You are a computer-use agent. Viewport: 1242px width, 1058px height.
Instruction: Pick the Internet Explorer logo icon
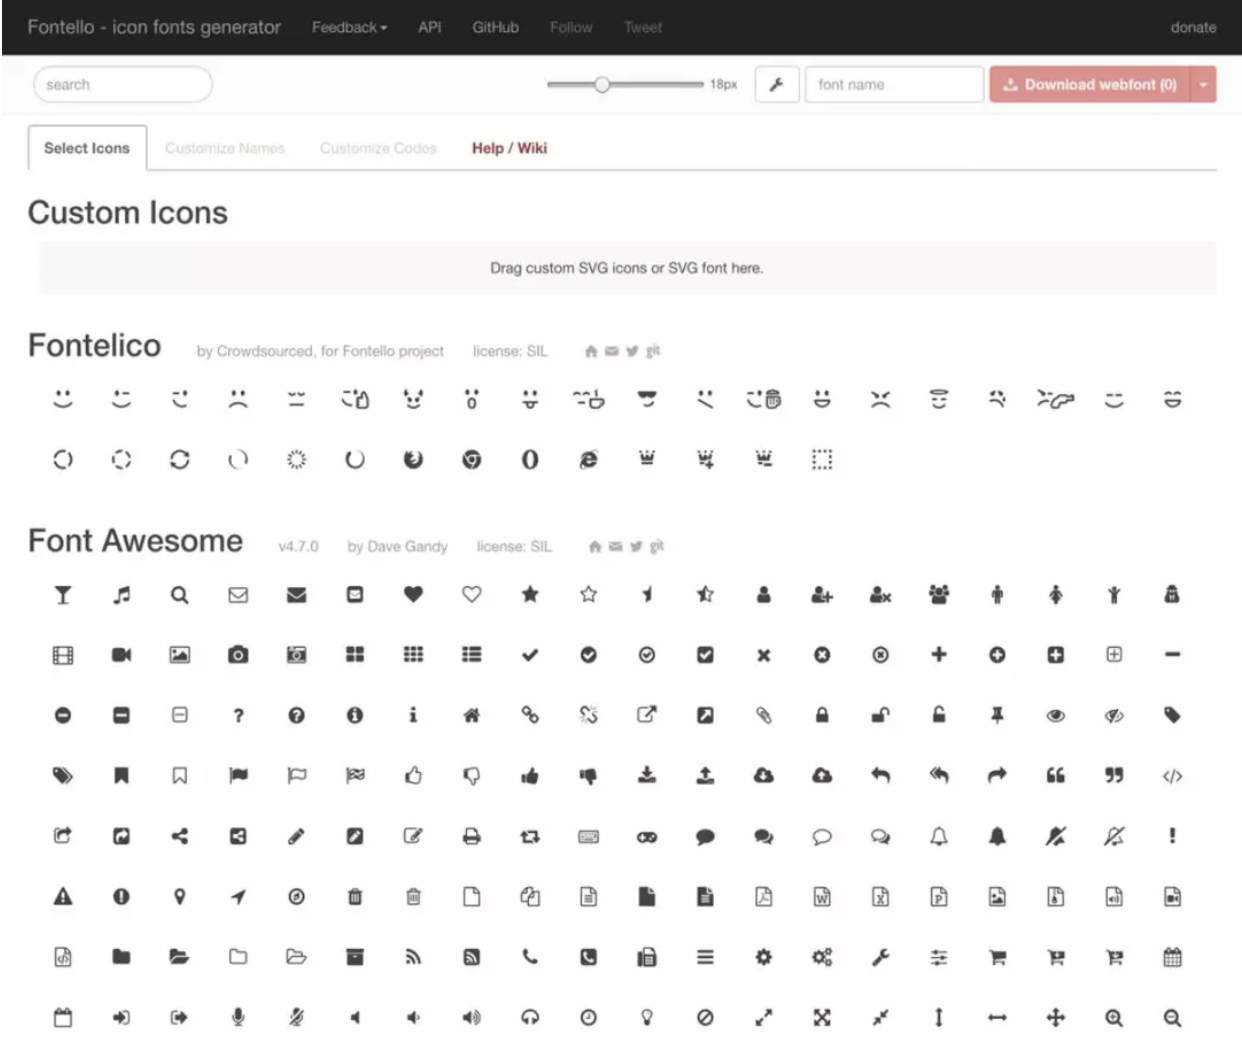588,459
